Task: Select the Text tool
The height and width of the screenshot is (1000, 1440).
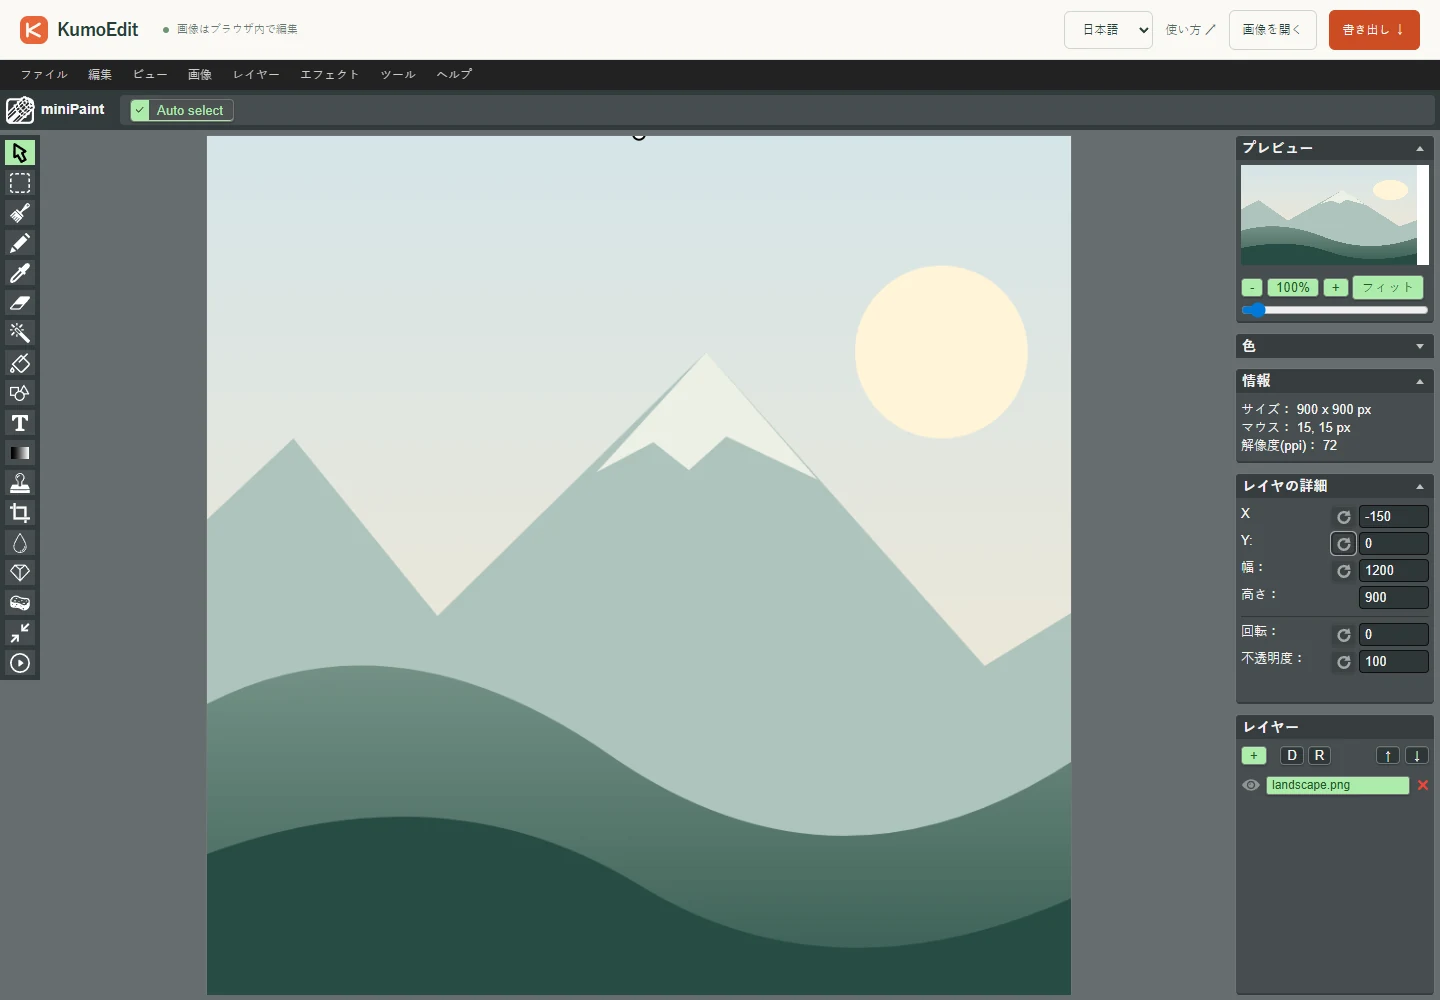Action: tap(20, 423)
